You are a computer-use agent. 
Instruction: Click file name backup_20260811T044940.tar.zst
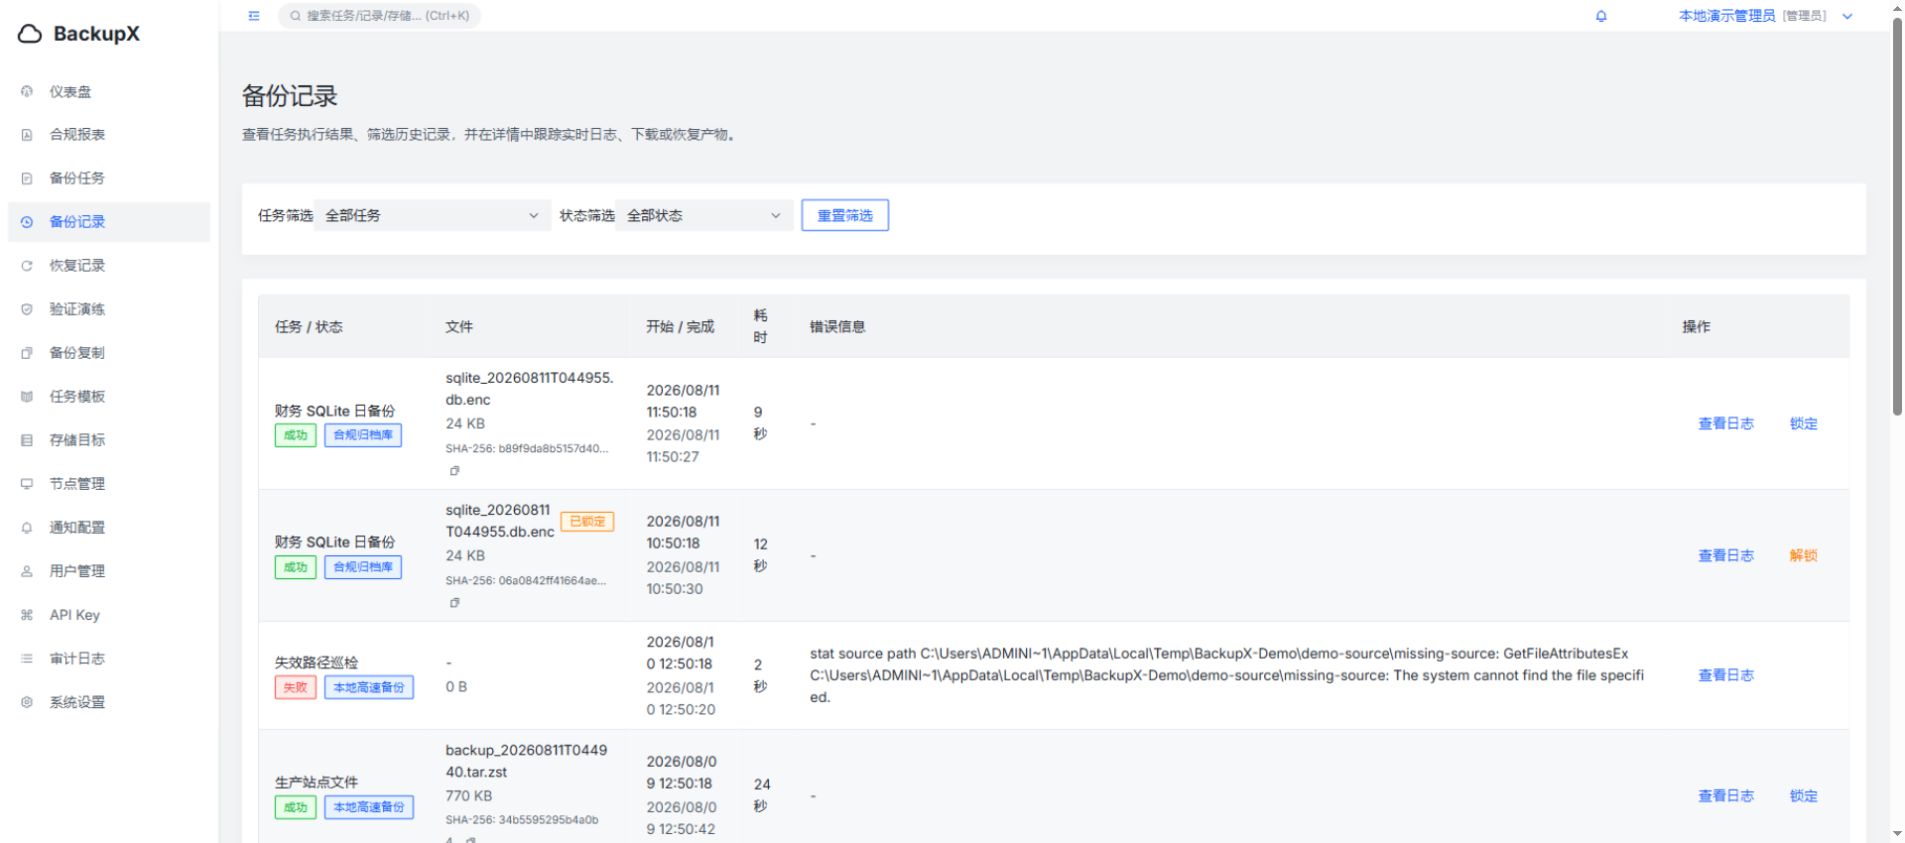click(x=526, y=761)
